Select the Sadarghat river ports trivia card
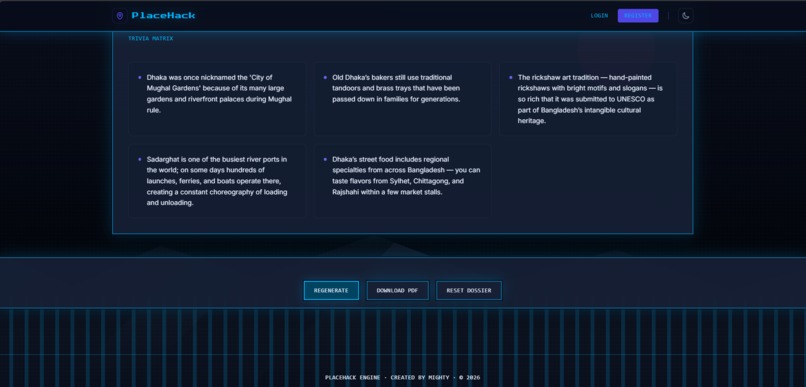The height and width of the screenshot is (387, 806). click(217, 181)
